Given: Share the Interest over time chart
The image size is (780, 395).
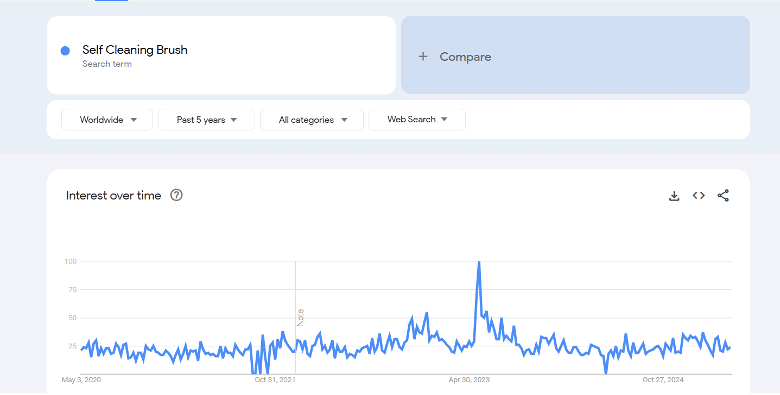Looking at the screenshot, I should coord(723,196).
